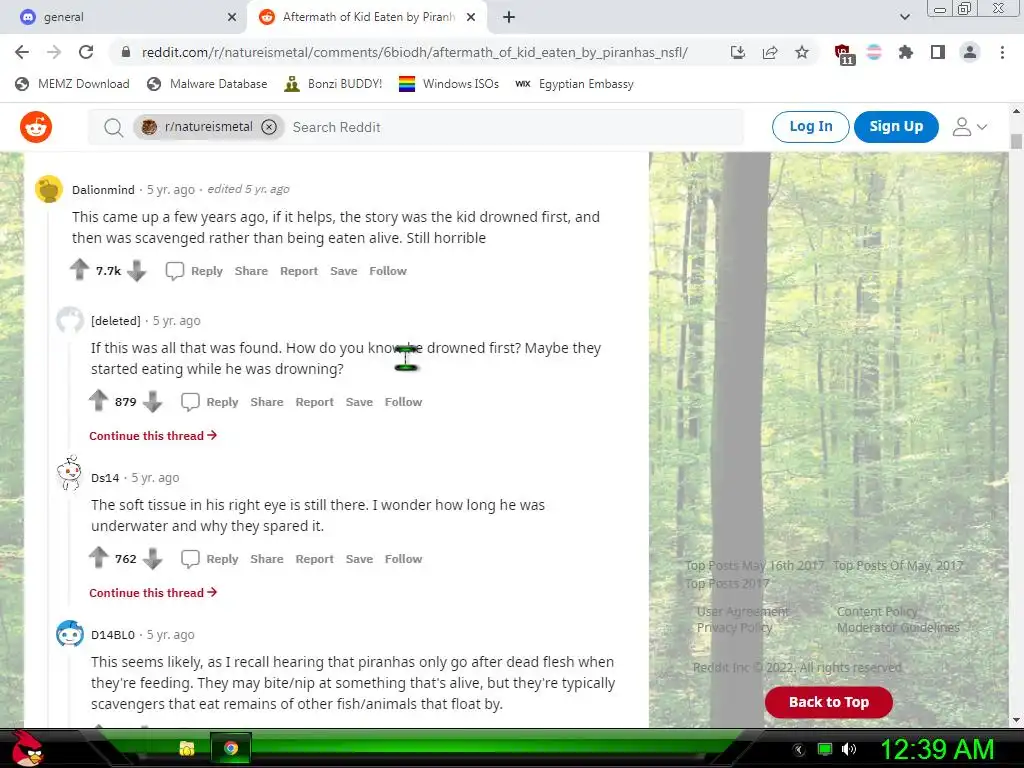Viewport: 1024px width, 768px height.
Task: Reply to Ds14's comment
Action: (x=210, y=559)
